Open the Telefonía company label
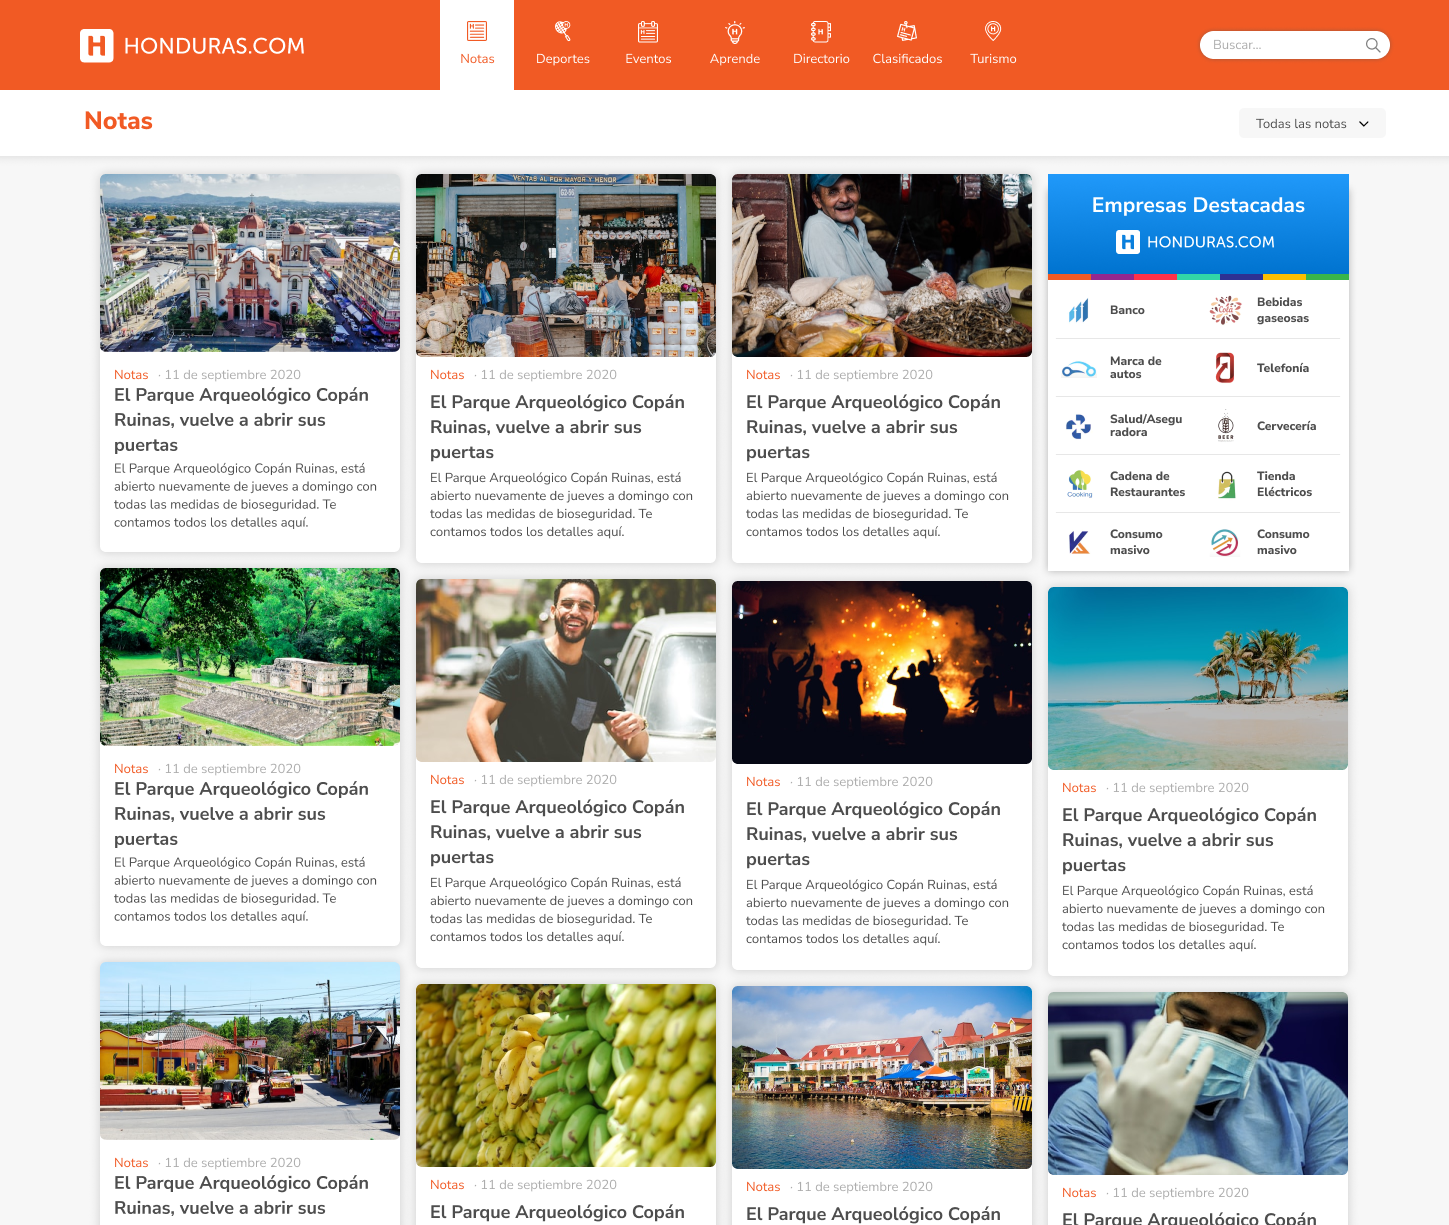This screenshot has width=1449, height=1225. pyautogui.click(x=1283, y=368)
